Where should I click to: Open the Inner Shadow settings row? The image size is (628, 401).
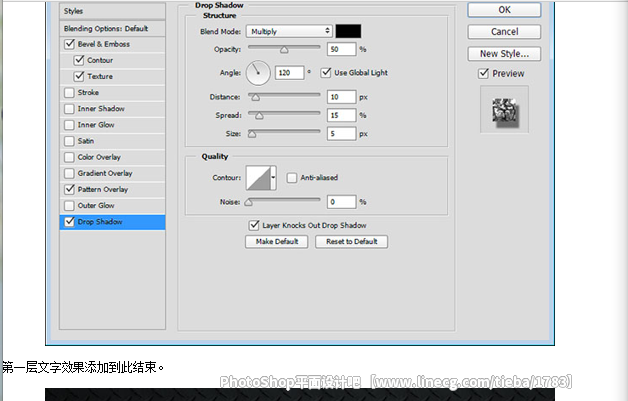(x=113, y=109)
